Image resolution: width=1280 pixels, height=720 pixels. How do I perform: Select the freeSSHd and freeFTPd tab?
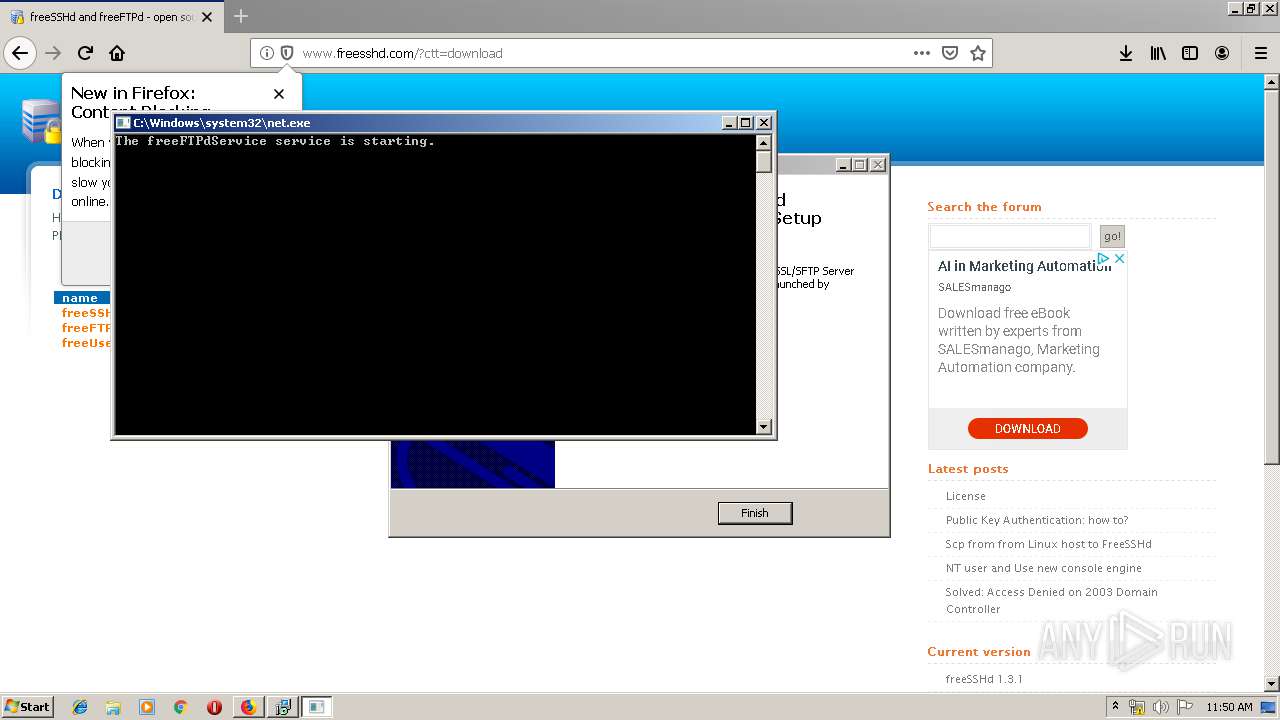click(110, 16)
